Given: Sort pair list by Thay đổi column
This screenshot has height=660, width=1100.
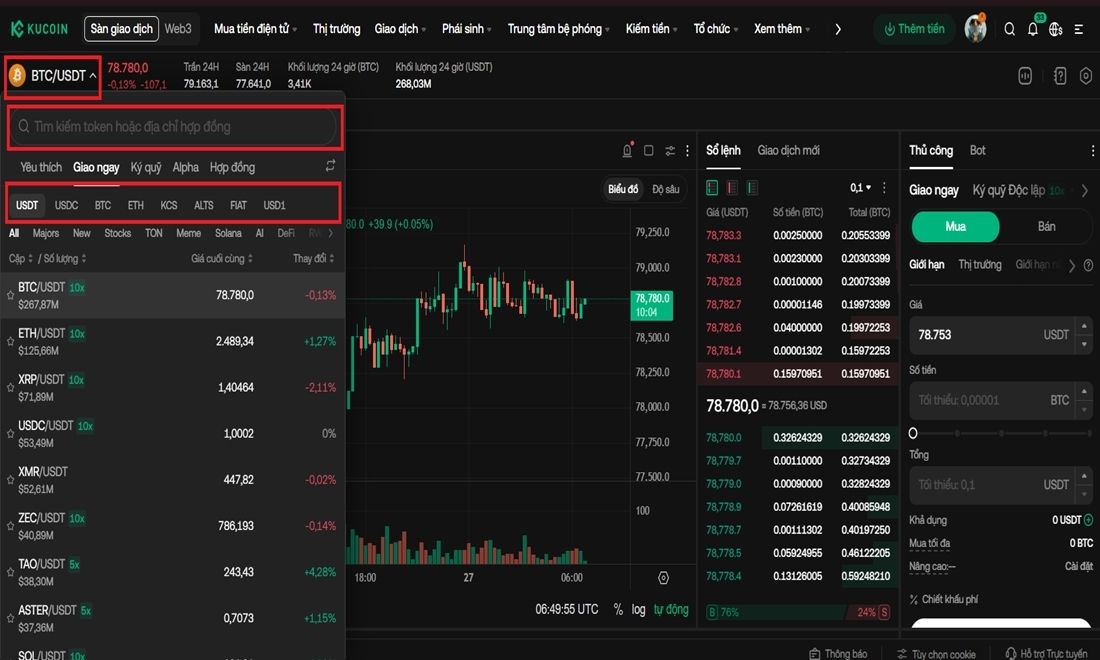Looking at the screenshot, I should pyautogui.click(x=314, y=259).
